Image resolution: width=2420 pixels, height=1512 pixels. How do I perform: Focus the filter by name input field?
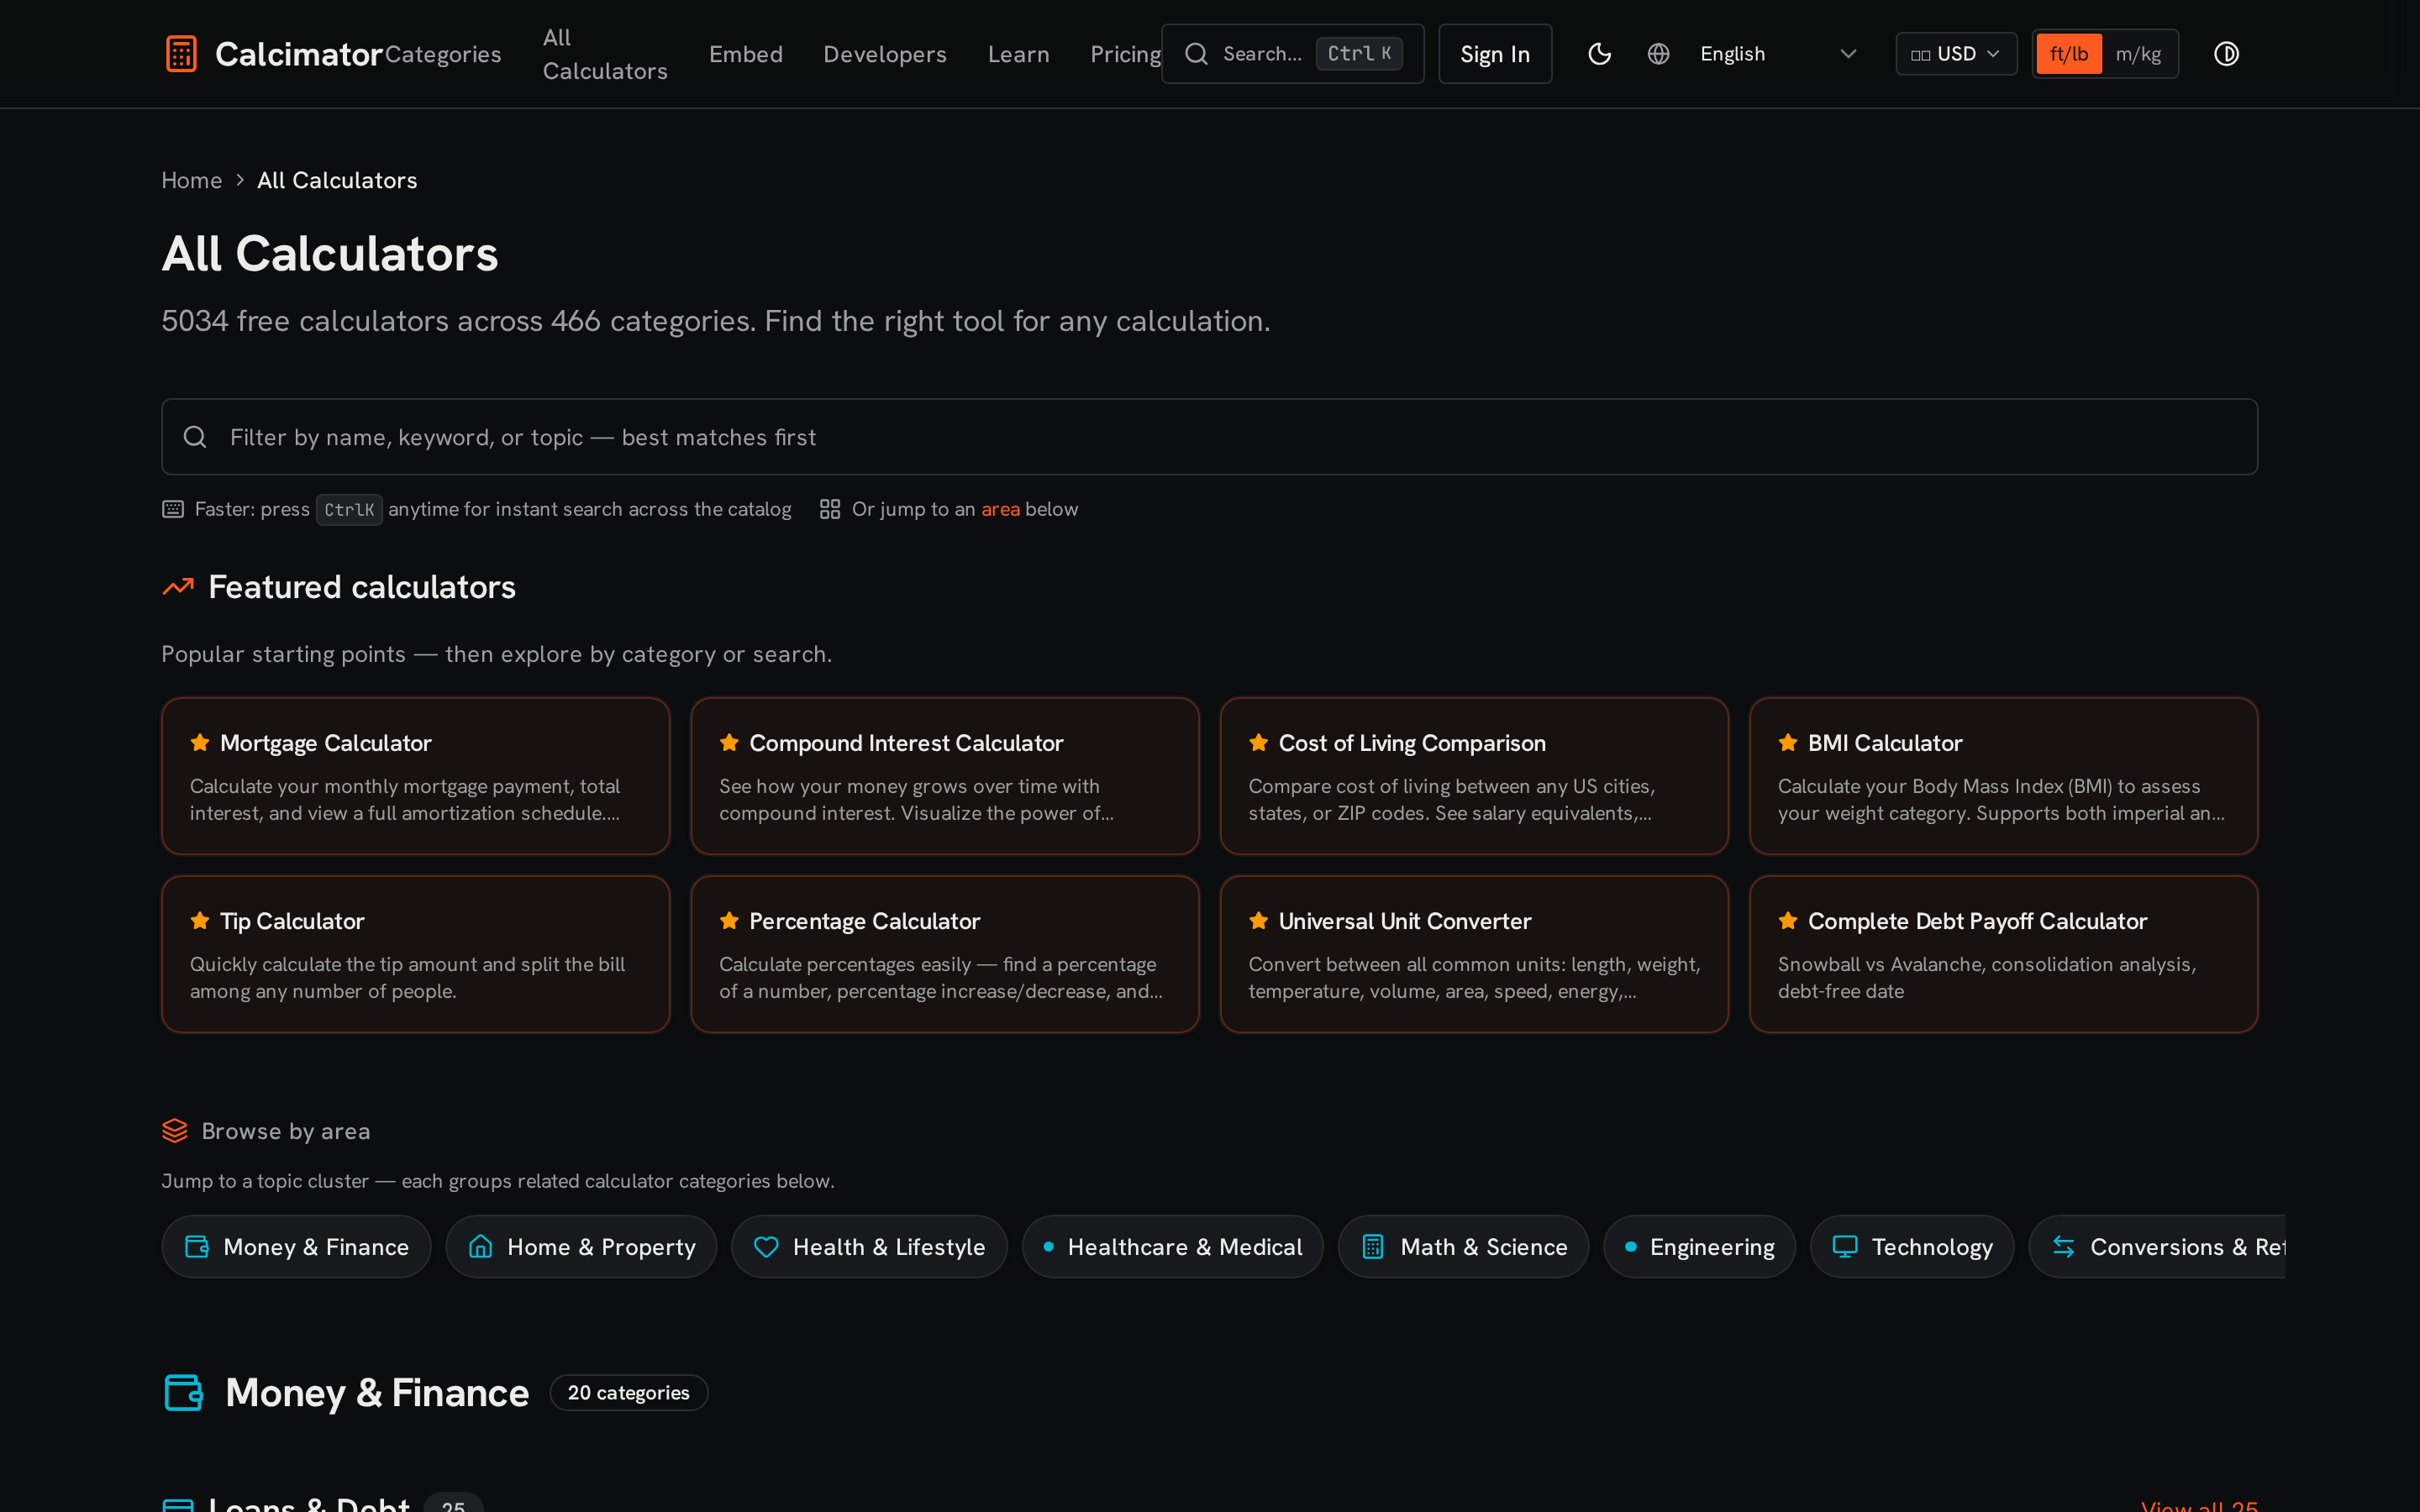pos(1209,437)
